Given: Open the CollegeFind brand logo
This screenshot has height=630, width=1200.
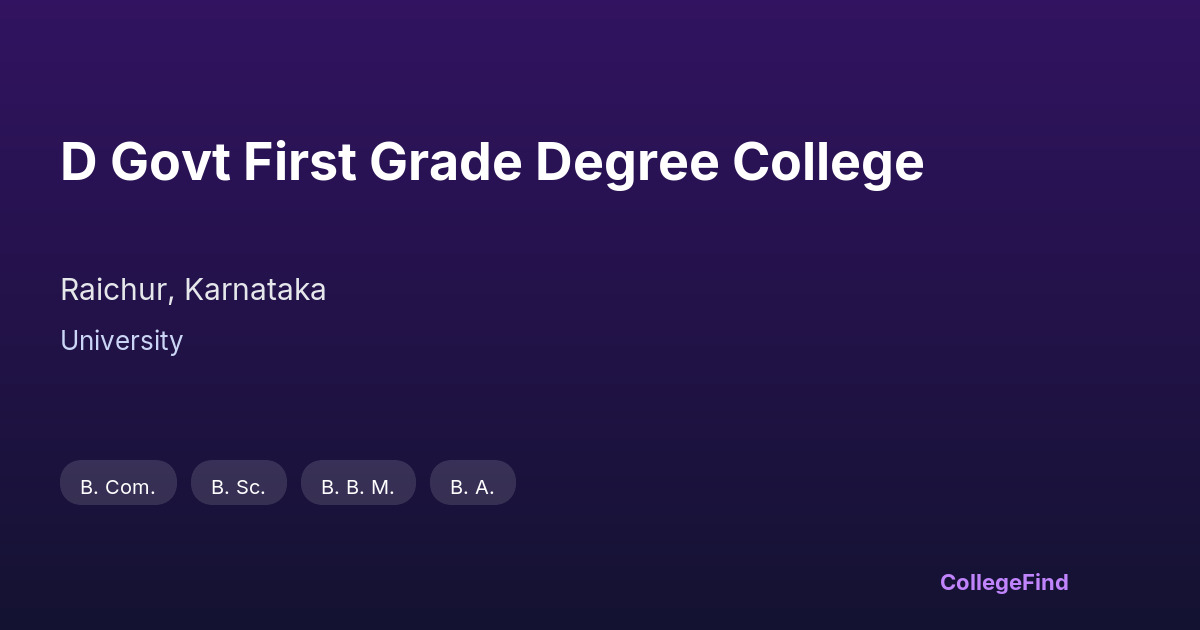Looking at the screenshot, I should pyautogui.click(x=1004, y=582).
